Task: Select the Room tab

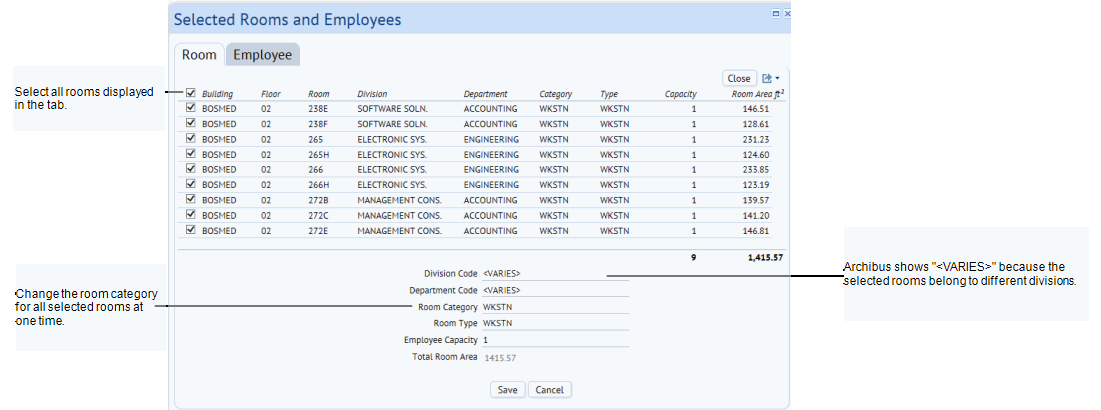Action: 199,55
